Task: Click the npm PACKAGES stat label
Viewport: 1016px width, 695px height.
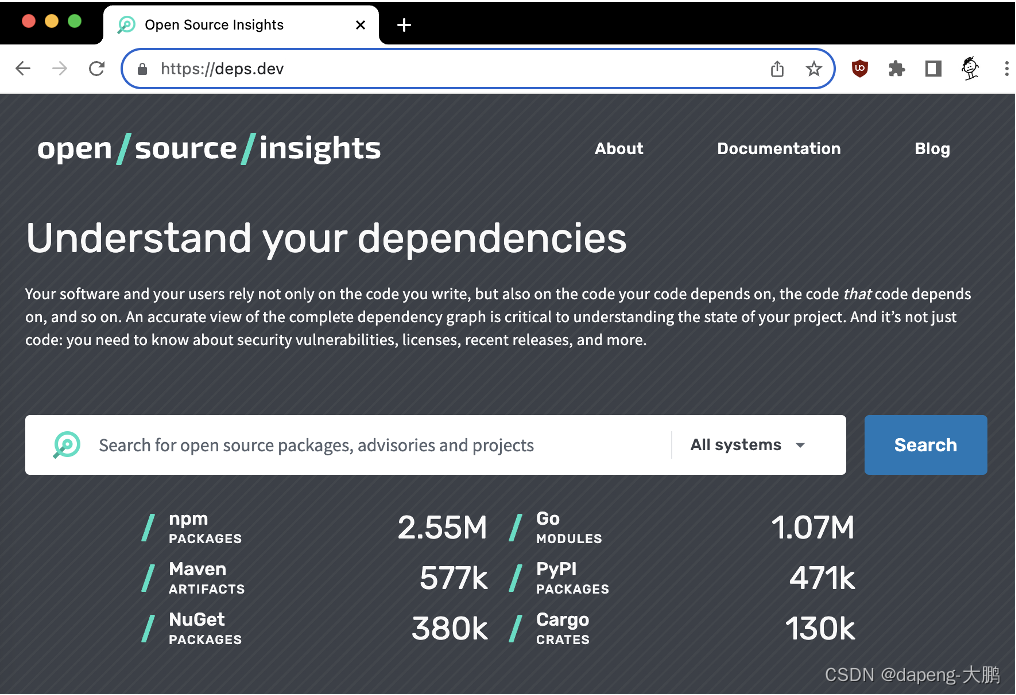Action: [x=205, y=528]
